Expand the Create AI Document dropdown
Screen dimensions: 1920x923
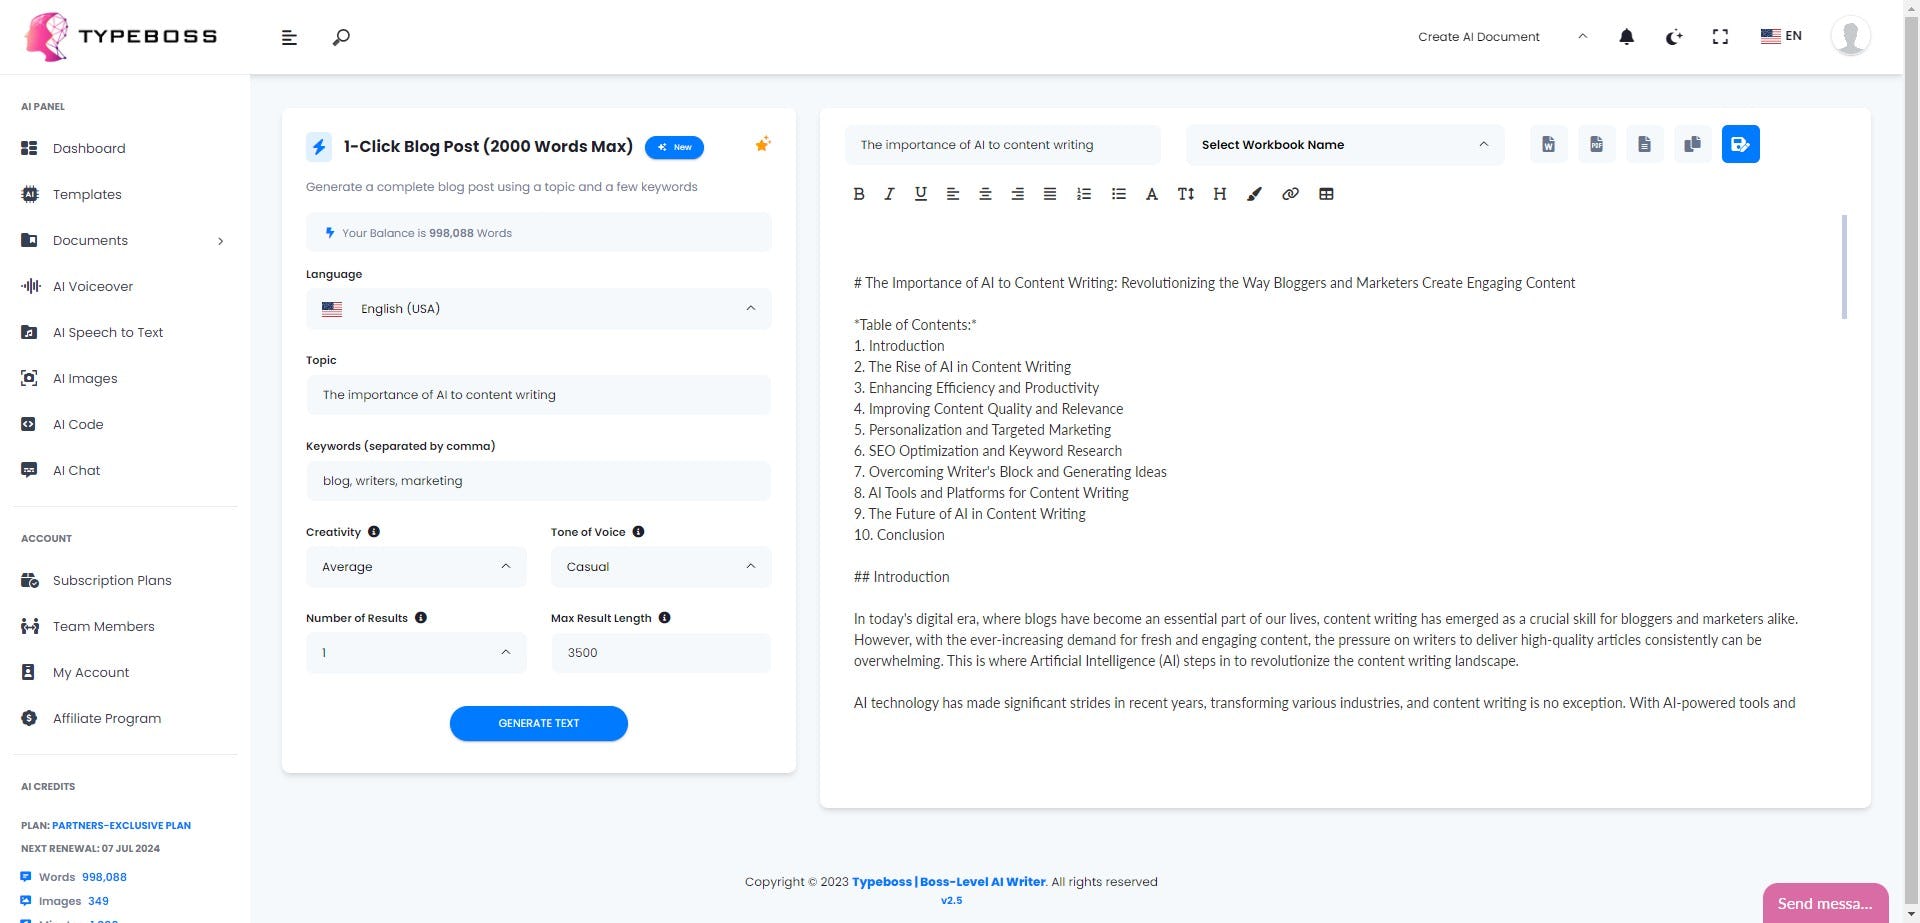[1502, 37]
